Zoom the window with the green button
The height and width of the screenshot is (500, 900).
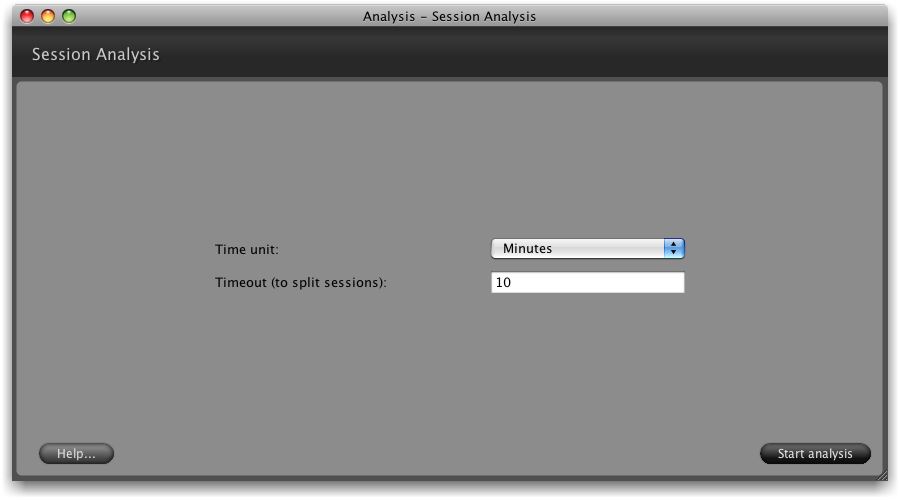(x=69, y=16)
